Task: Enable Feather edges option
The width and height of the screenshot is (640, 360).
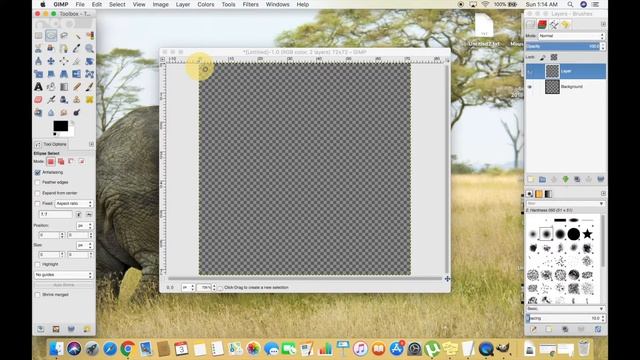Action: coord(38,182)
